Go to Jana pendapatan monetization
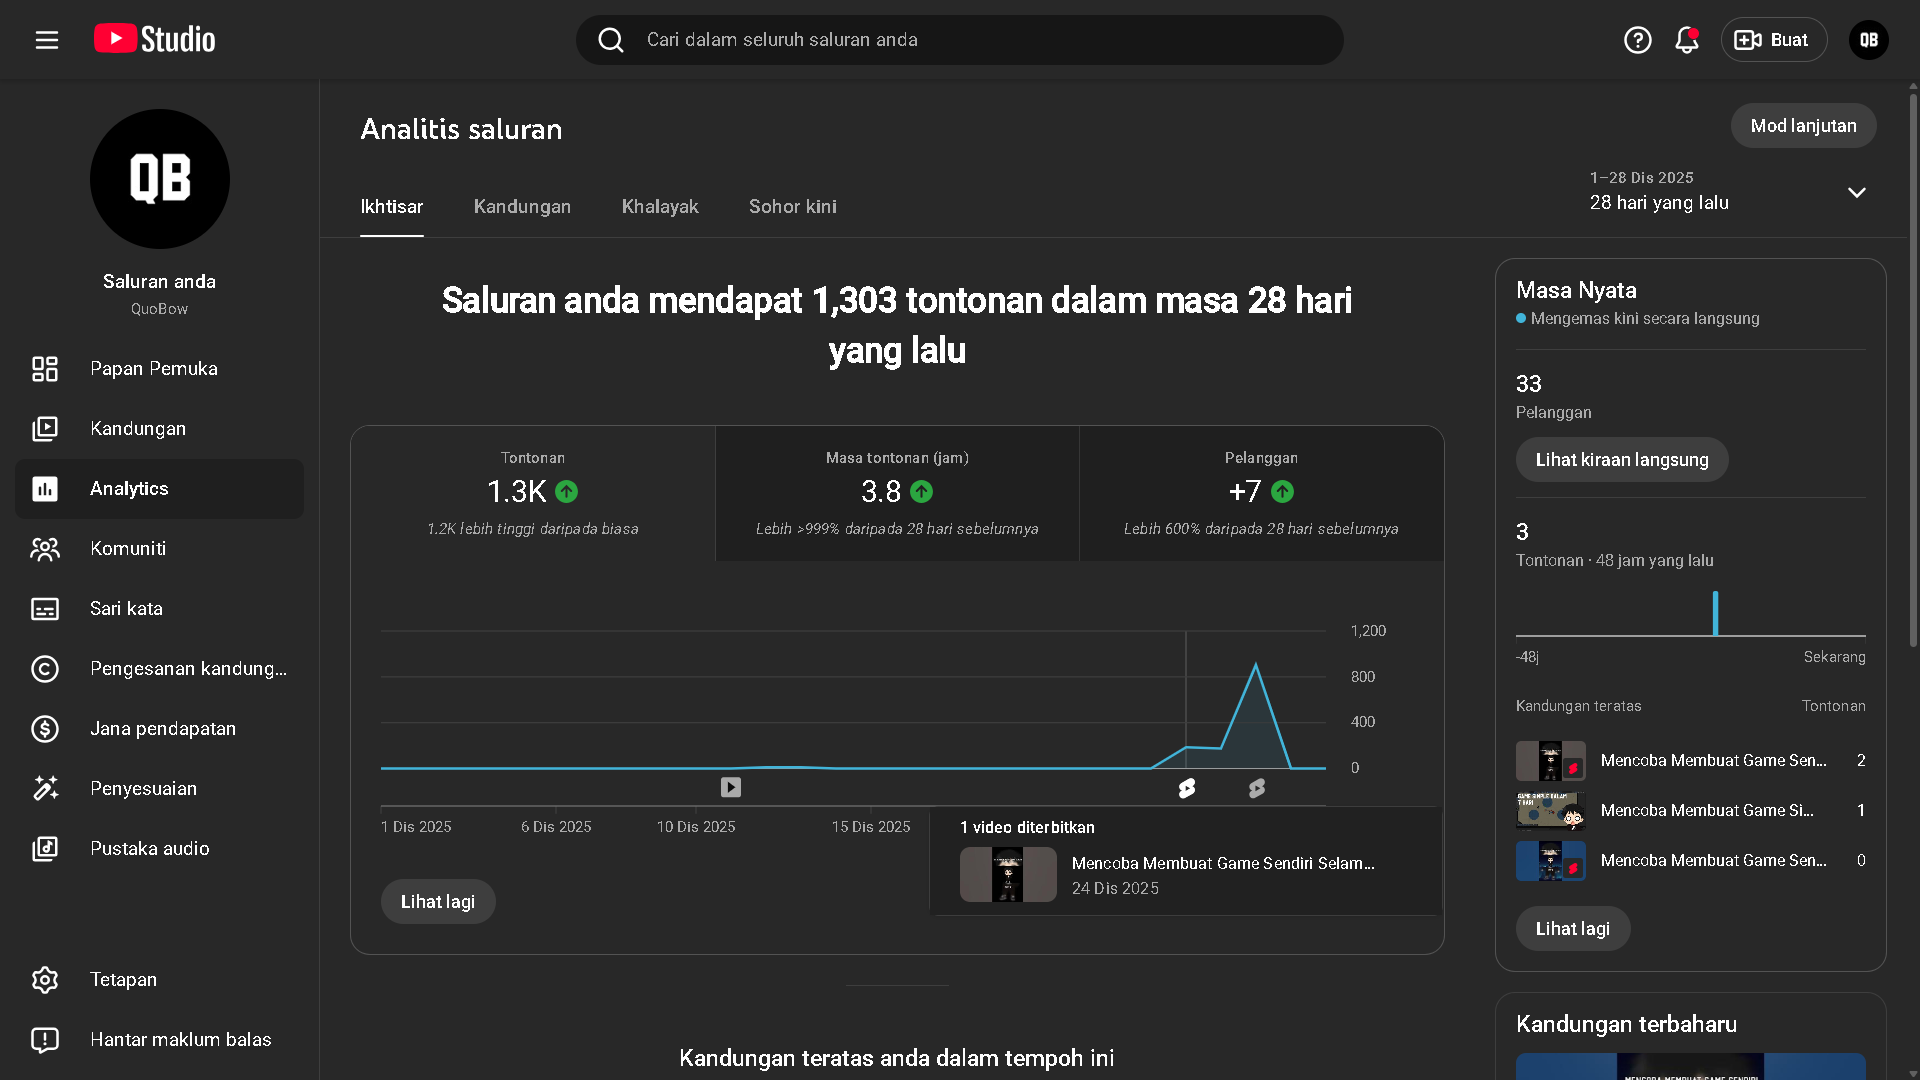 click(162, 729)
